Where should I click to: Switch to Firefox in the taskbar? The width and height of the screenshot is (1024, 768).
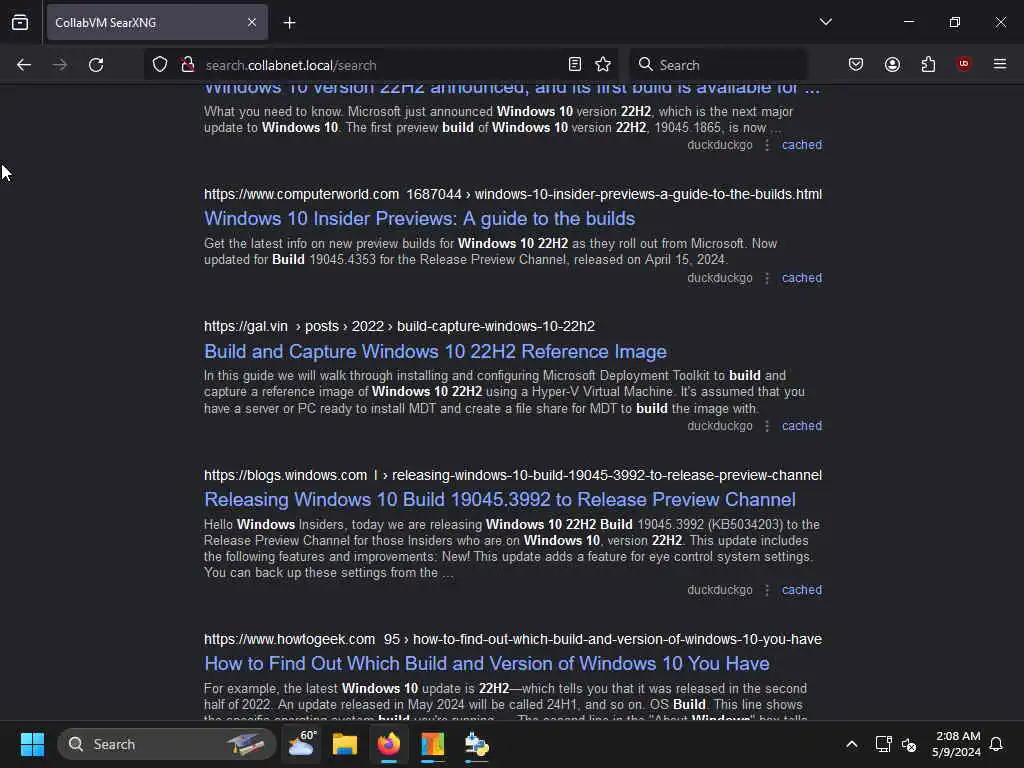[389, 744]
